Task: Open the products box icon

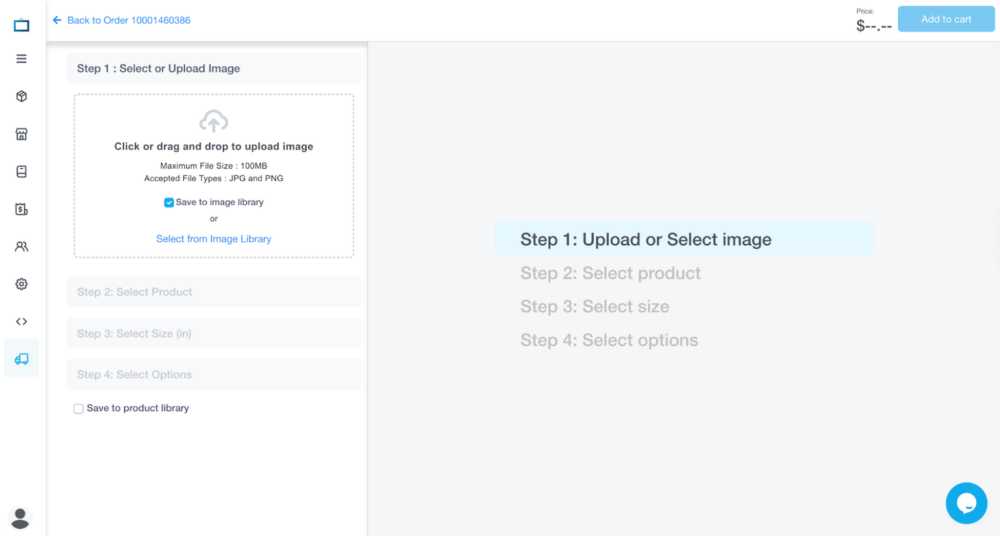Action: click(21, 96)
